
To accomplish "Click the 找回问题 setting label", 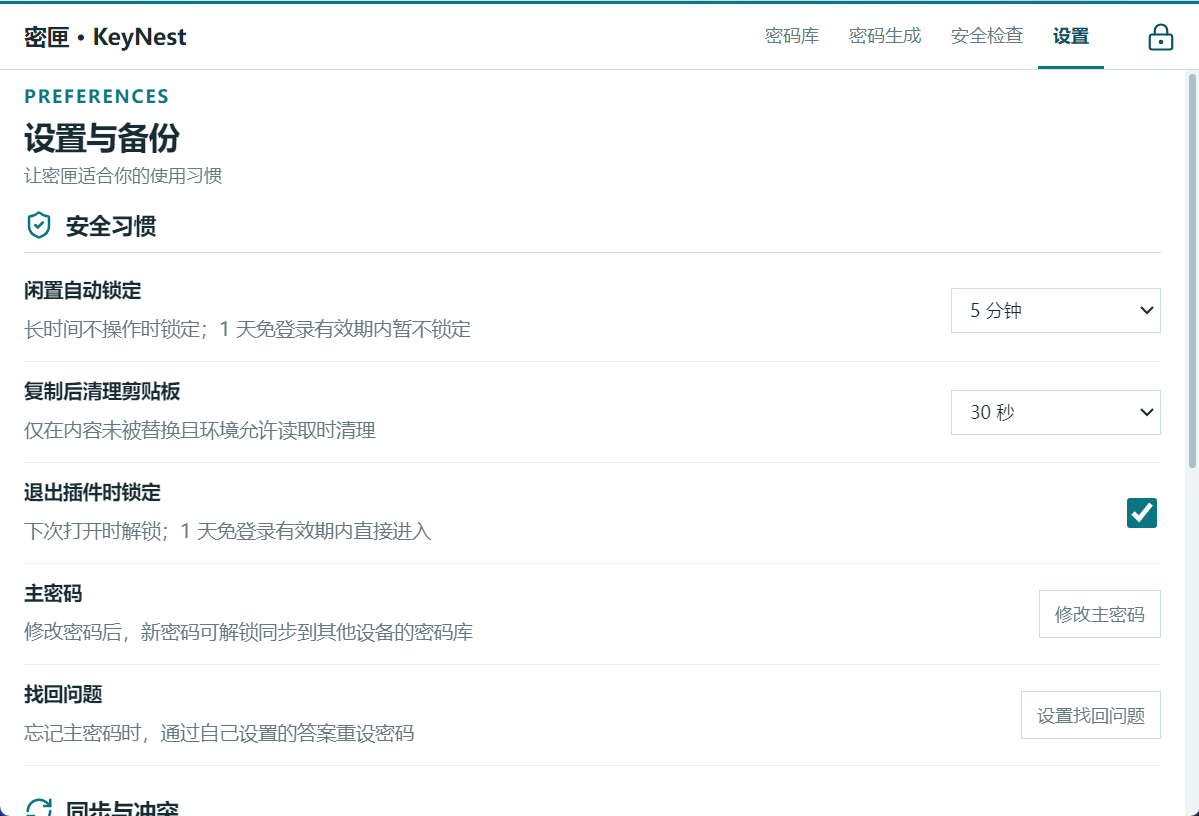I will (63, 694).
